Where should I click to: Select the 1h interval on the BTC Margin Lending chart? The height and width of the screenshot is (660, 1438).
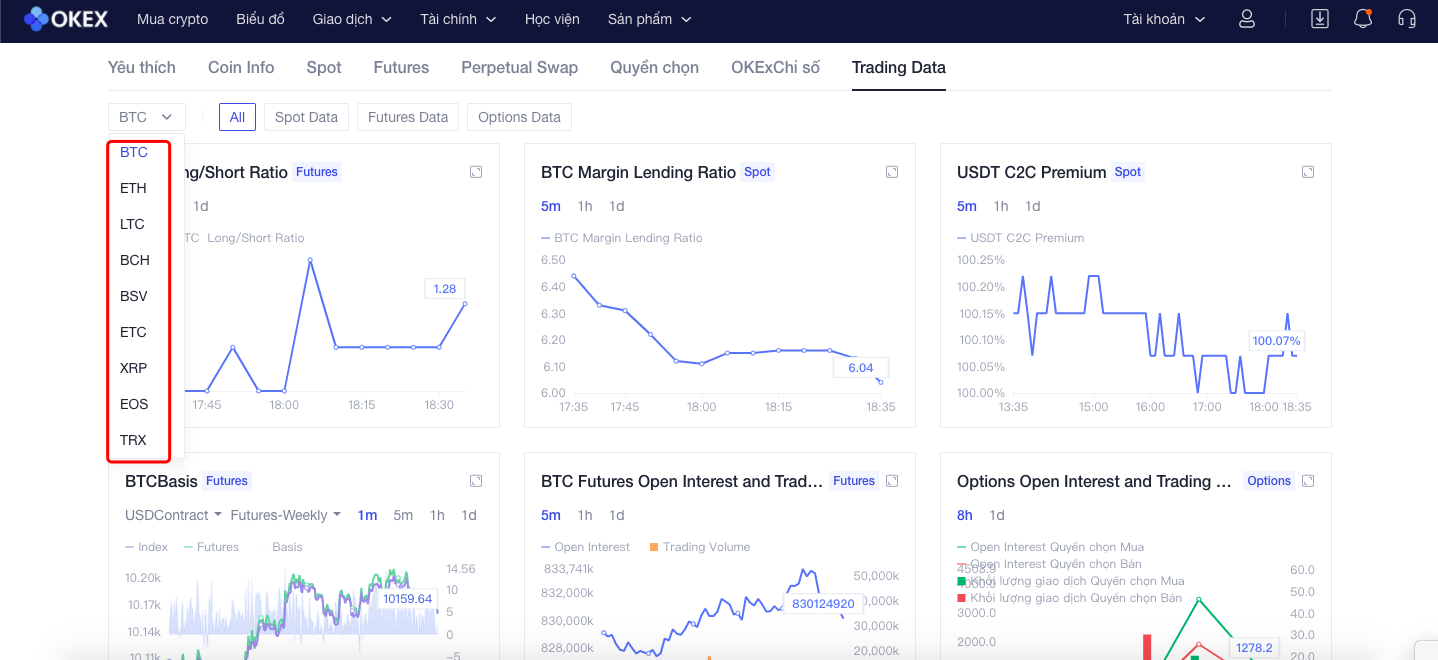tap(585, 206)
